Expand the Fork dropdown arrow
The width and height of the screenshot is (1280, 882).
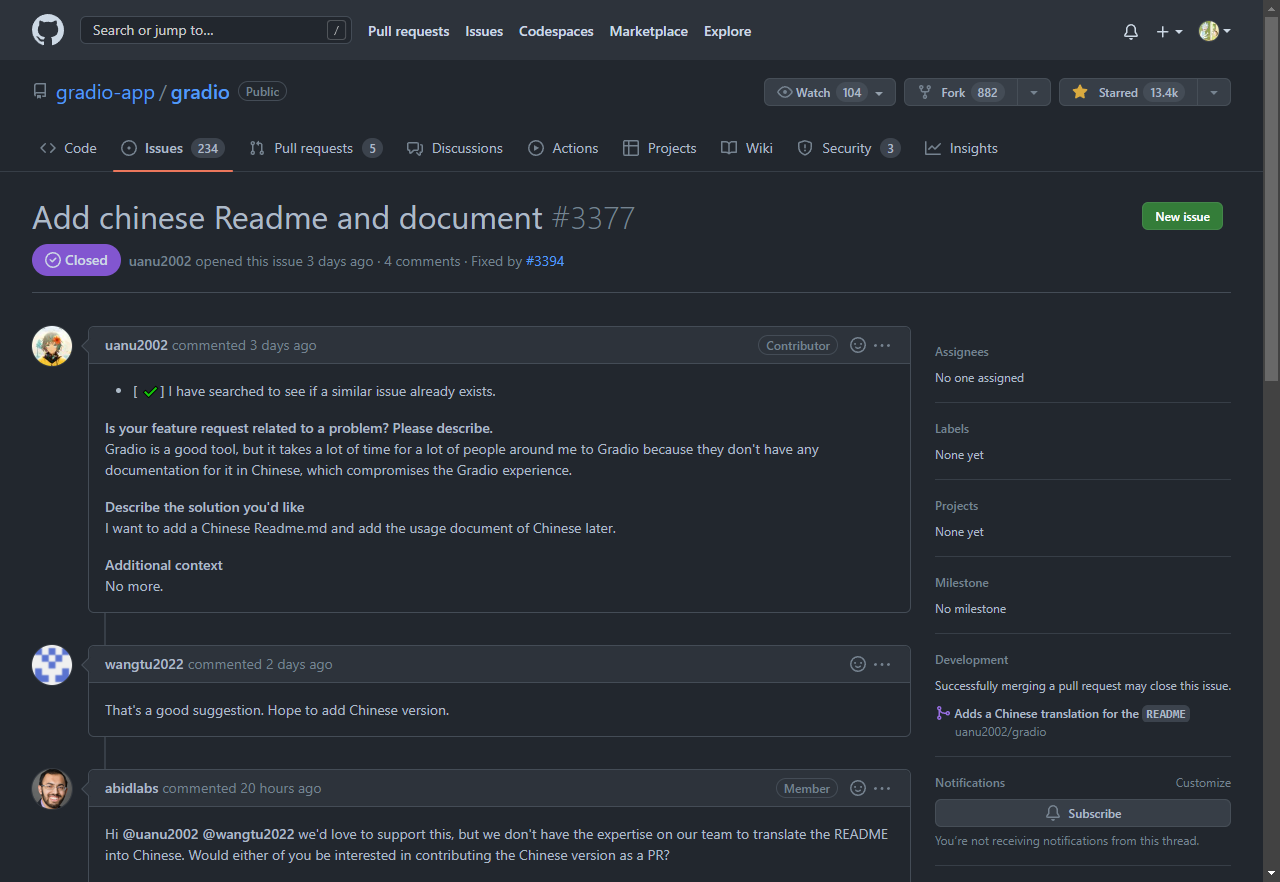tap(1034, 92)
